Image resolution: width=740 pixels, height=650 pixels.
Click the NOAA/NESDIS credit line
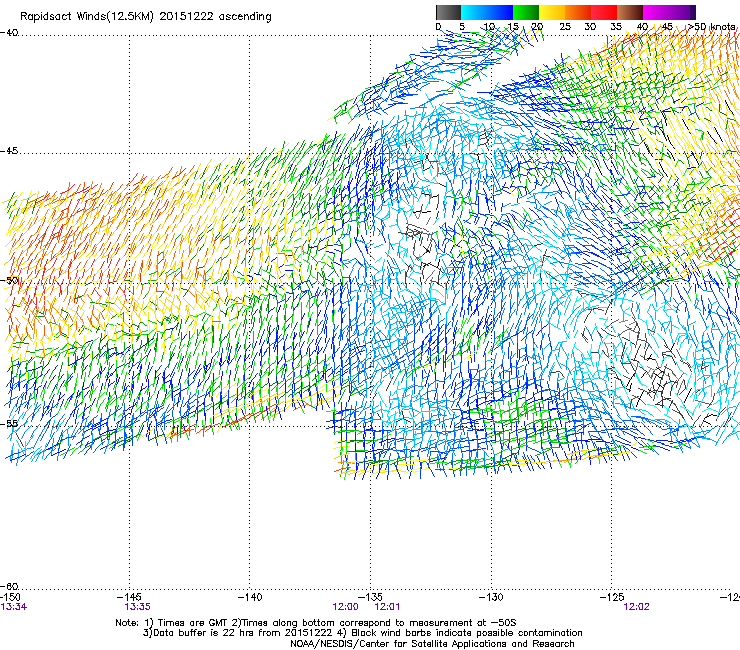[x=432, y=644]
